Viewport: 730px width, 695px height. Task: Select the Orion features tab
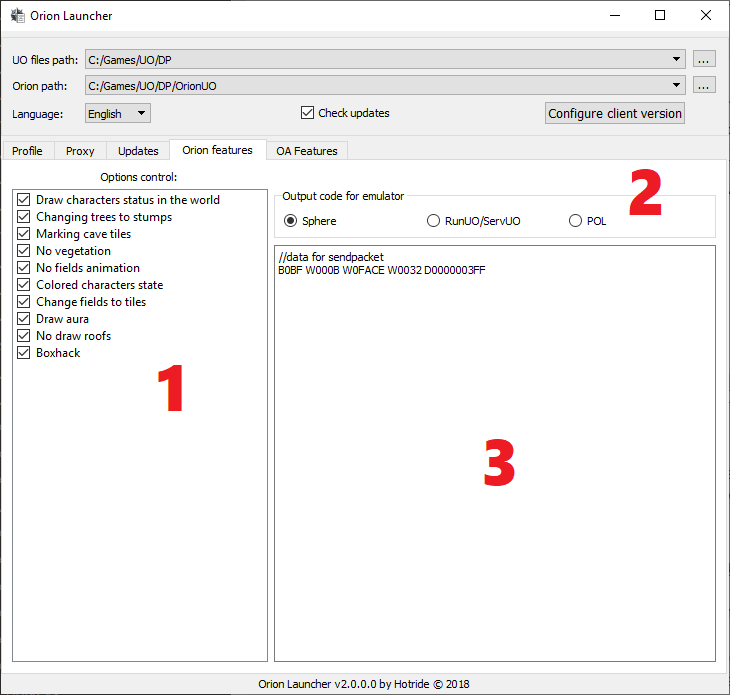pyautogui.click(x=217, y=150)
